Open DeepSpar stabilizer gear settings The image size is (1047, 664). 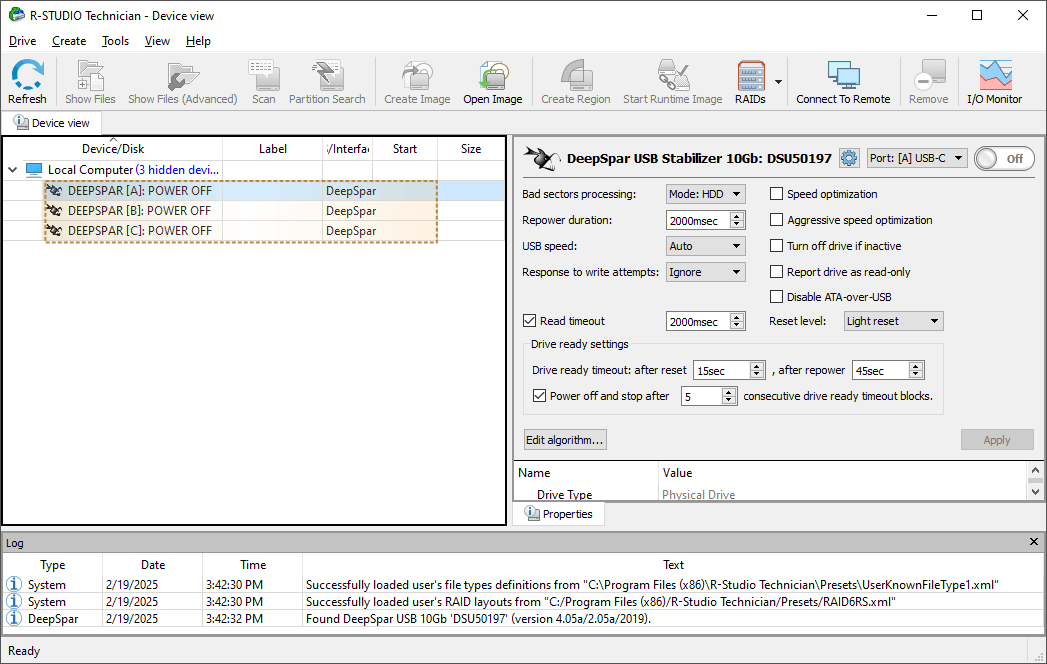tap(849, 158)
